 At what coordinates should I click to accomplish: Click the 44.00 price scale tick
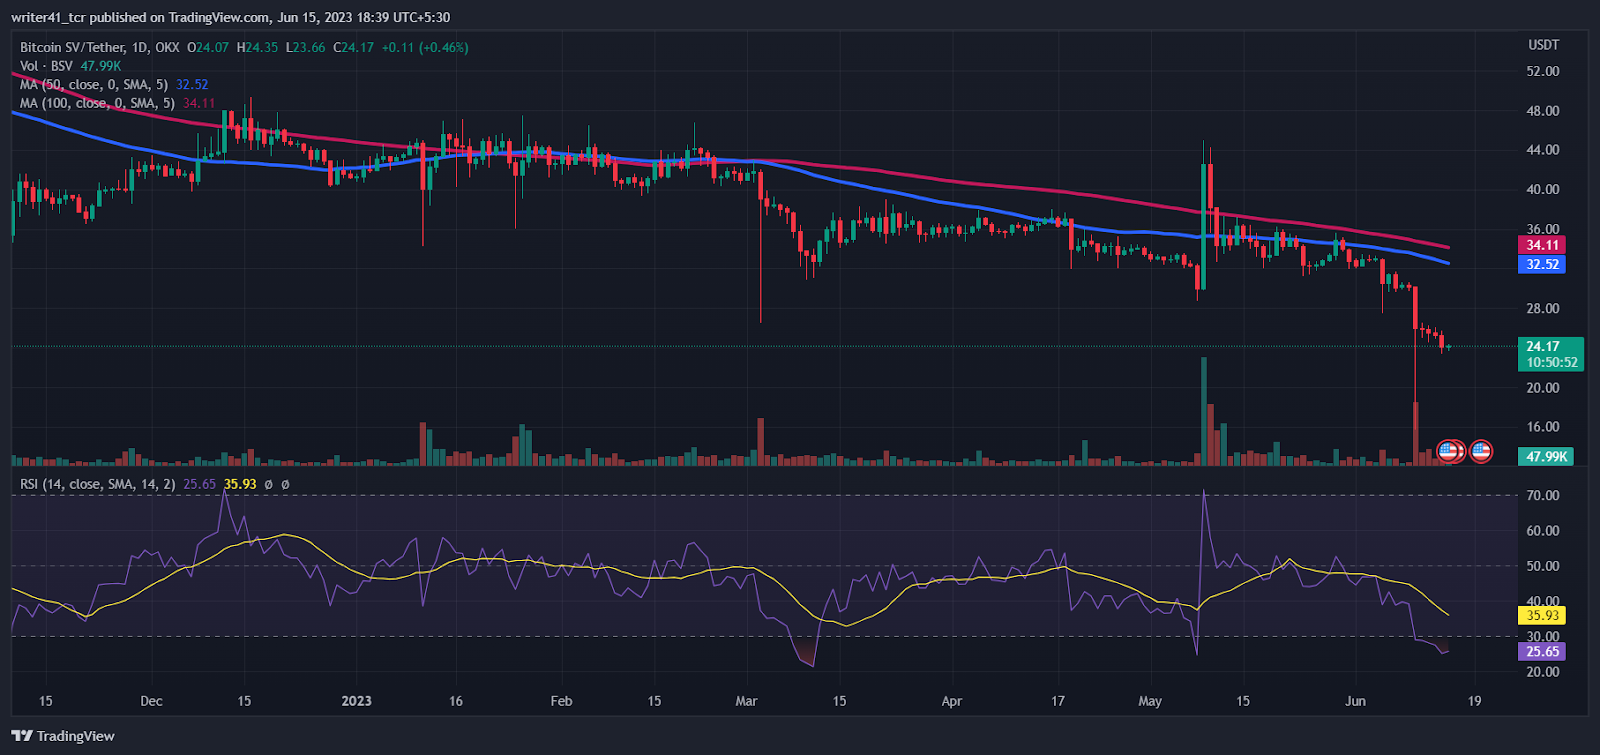click(x=1543, y=150)
